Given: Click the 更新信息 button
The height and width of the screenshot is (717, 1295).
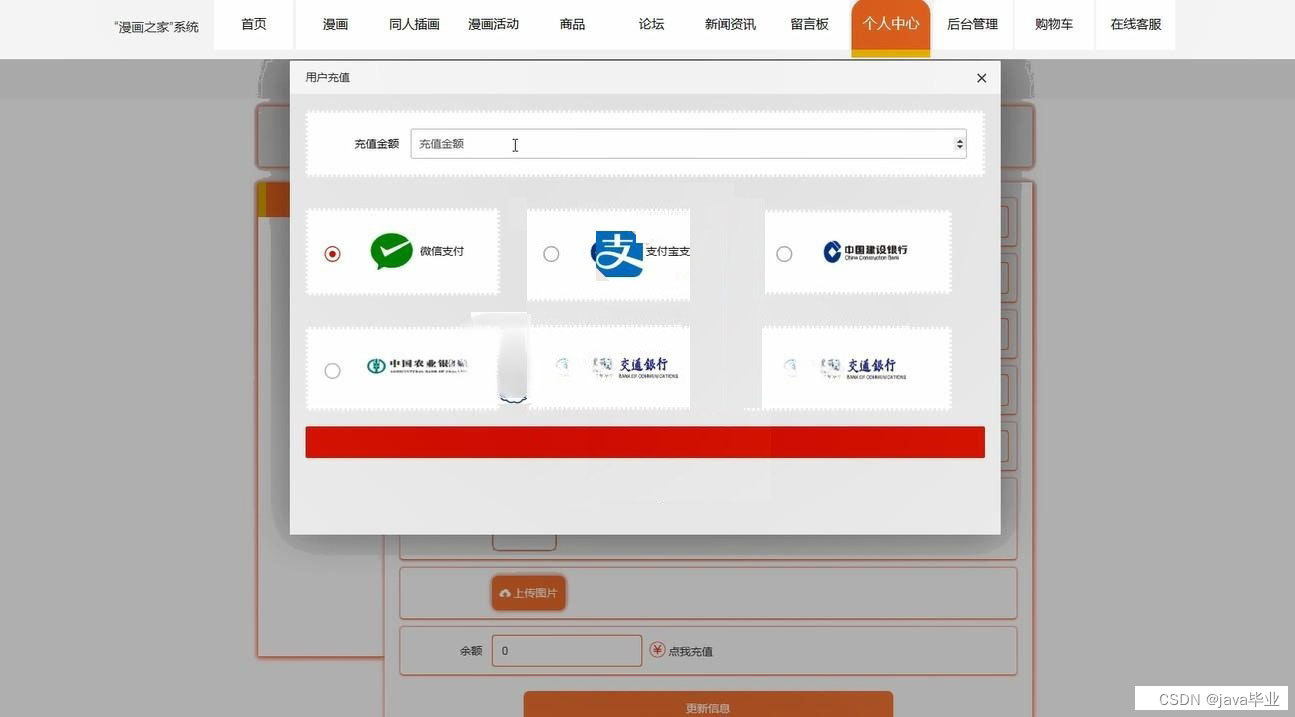Looking at the screenshot, I should [708, 704].
